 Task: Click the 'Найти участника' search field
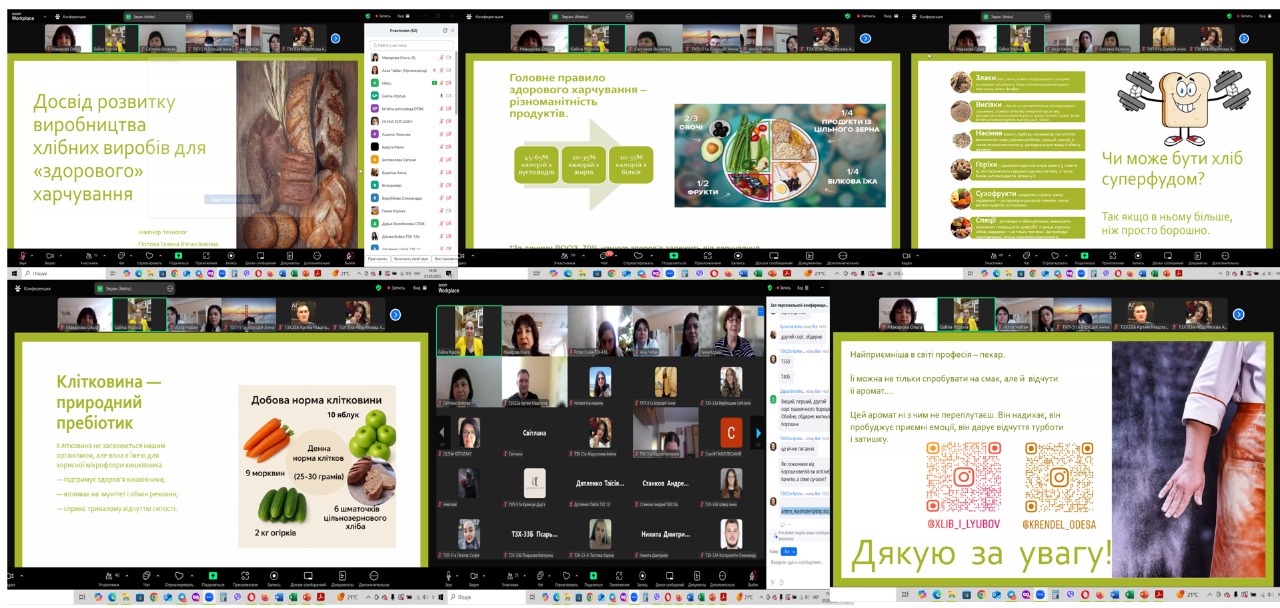[x=410, y=45]
